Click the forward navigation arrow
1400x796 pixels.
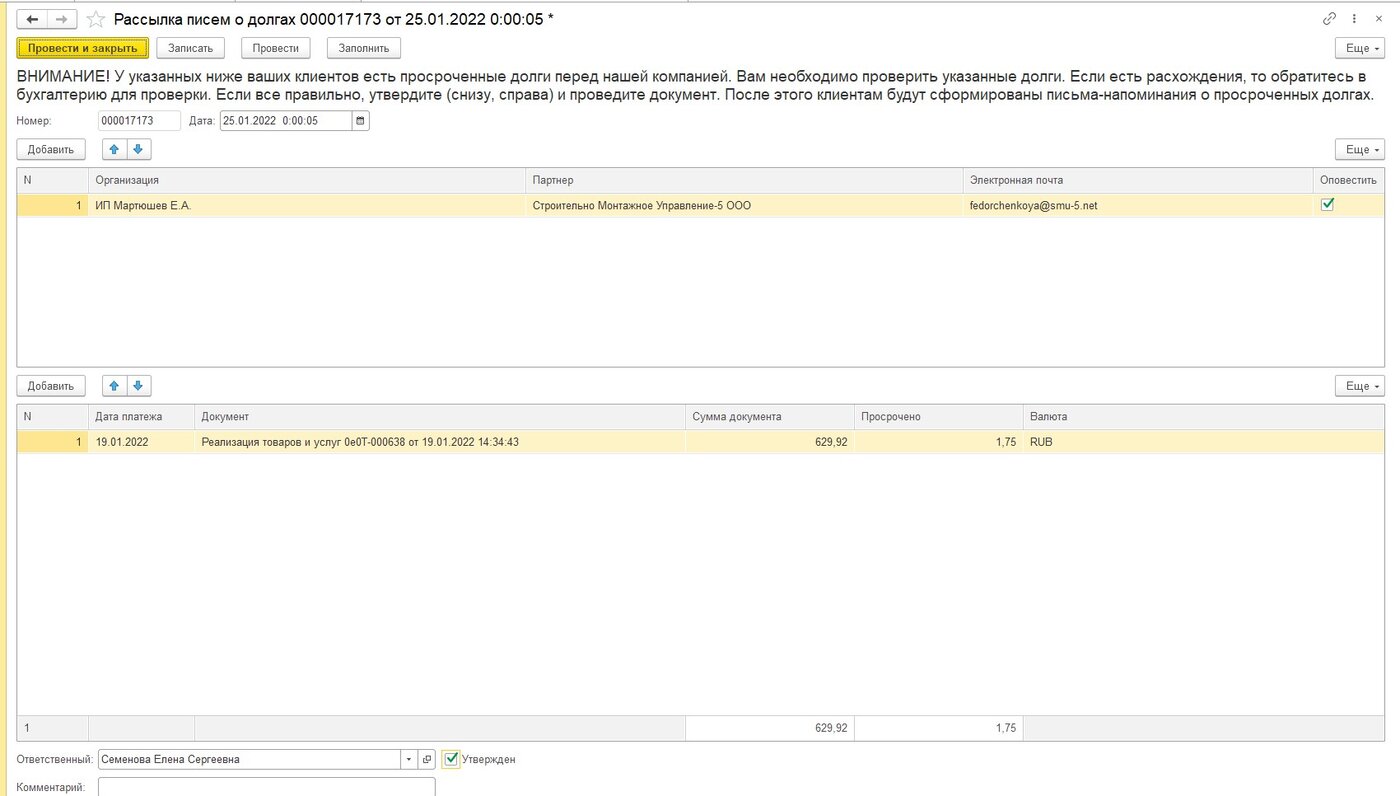(x=61, y=19)
